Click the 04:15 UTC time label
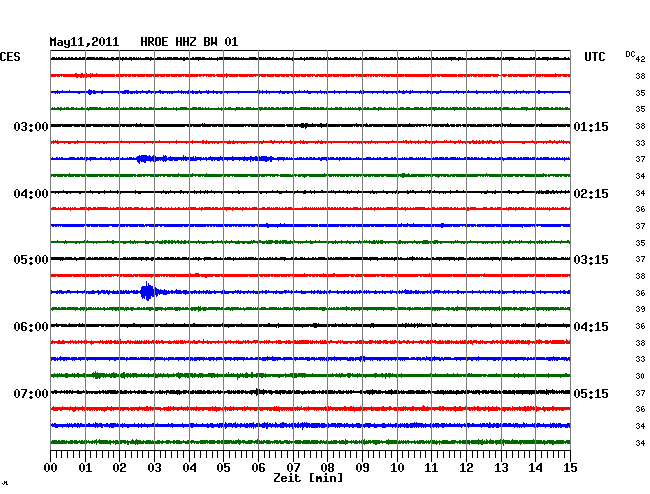Screen dimensions: 650x494 tap(591, 327)
